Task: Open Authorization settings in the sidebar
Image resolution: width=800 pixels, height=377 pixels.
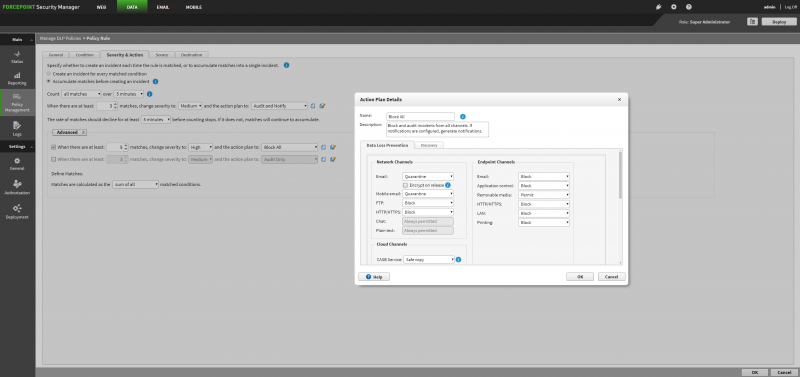Action: (17, 187)
